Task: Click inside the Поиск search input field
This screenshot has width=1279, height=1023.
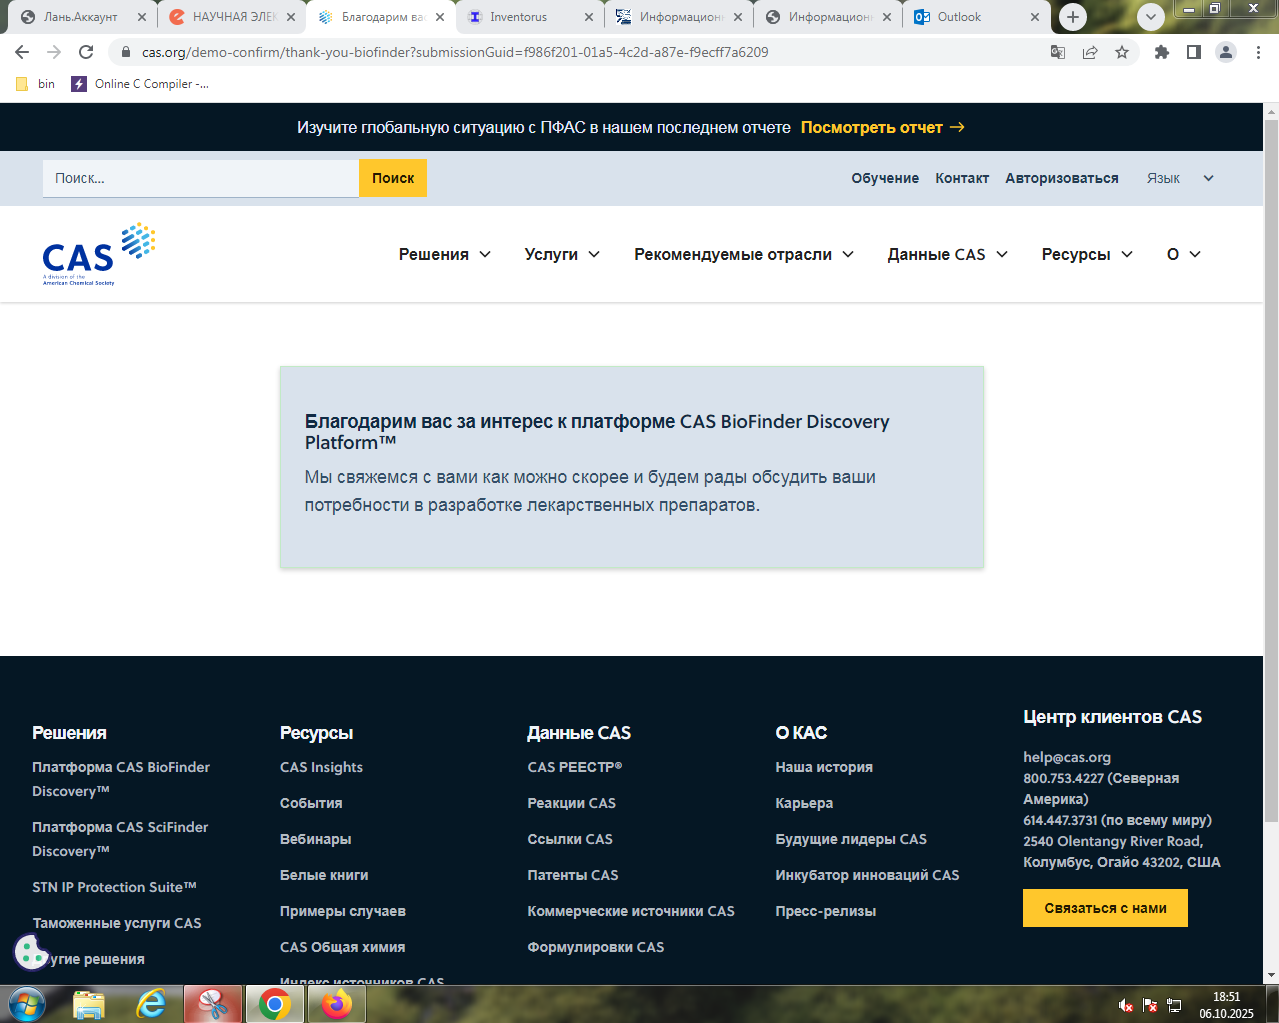Action: tap(200, 178)
